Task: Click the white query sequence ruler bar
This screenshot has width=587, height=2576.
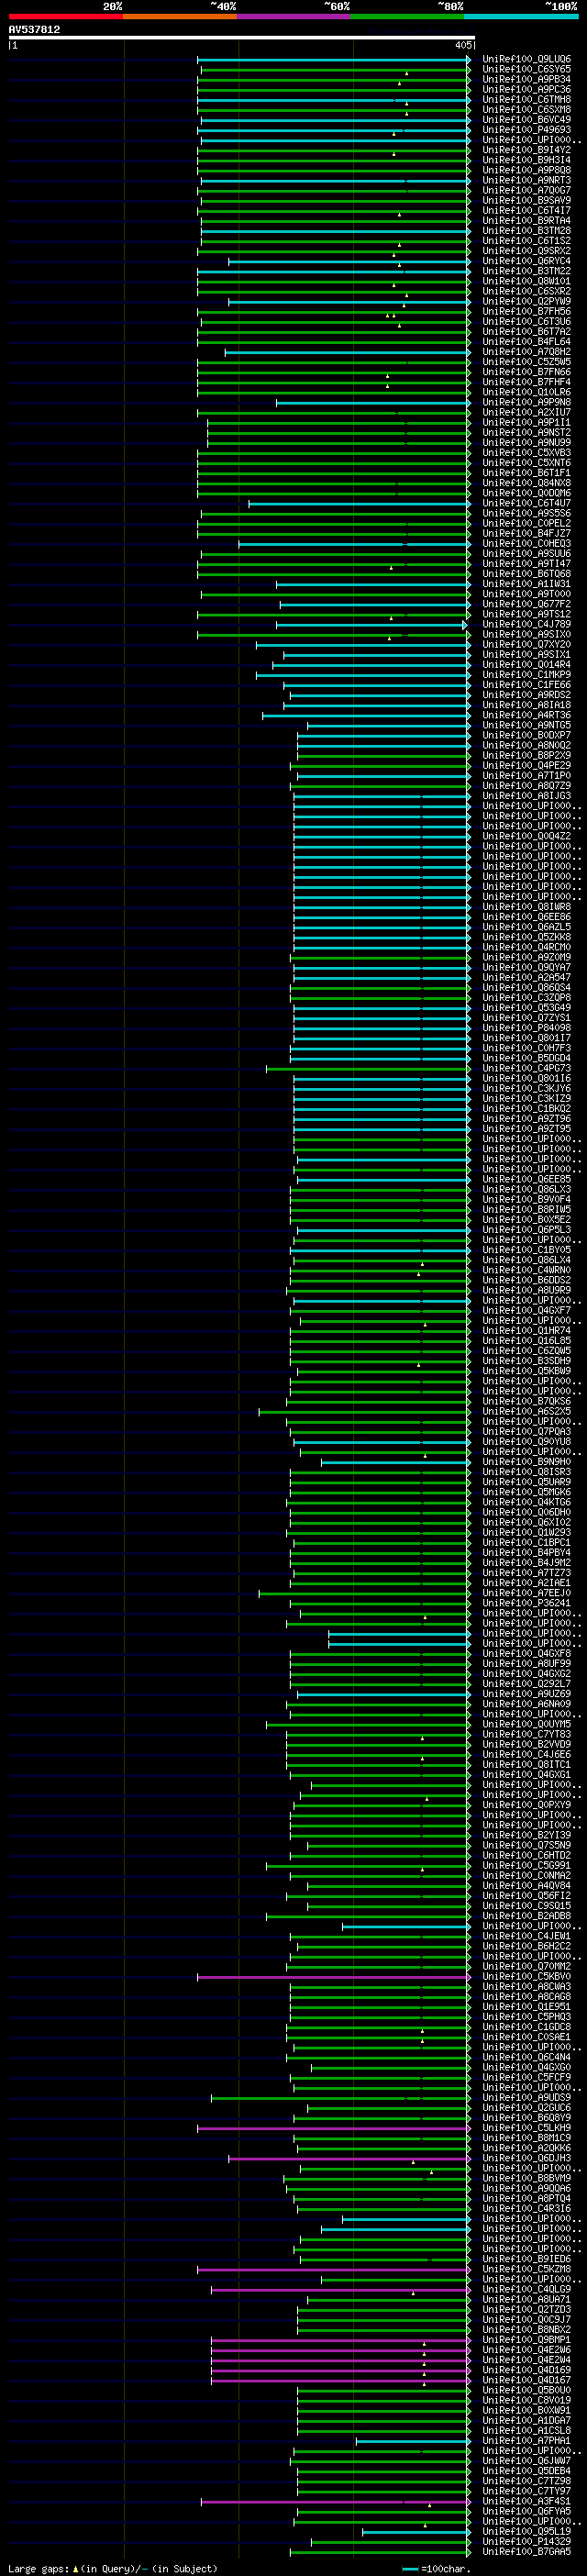Action: click(241, 38)
